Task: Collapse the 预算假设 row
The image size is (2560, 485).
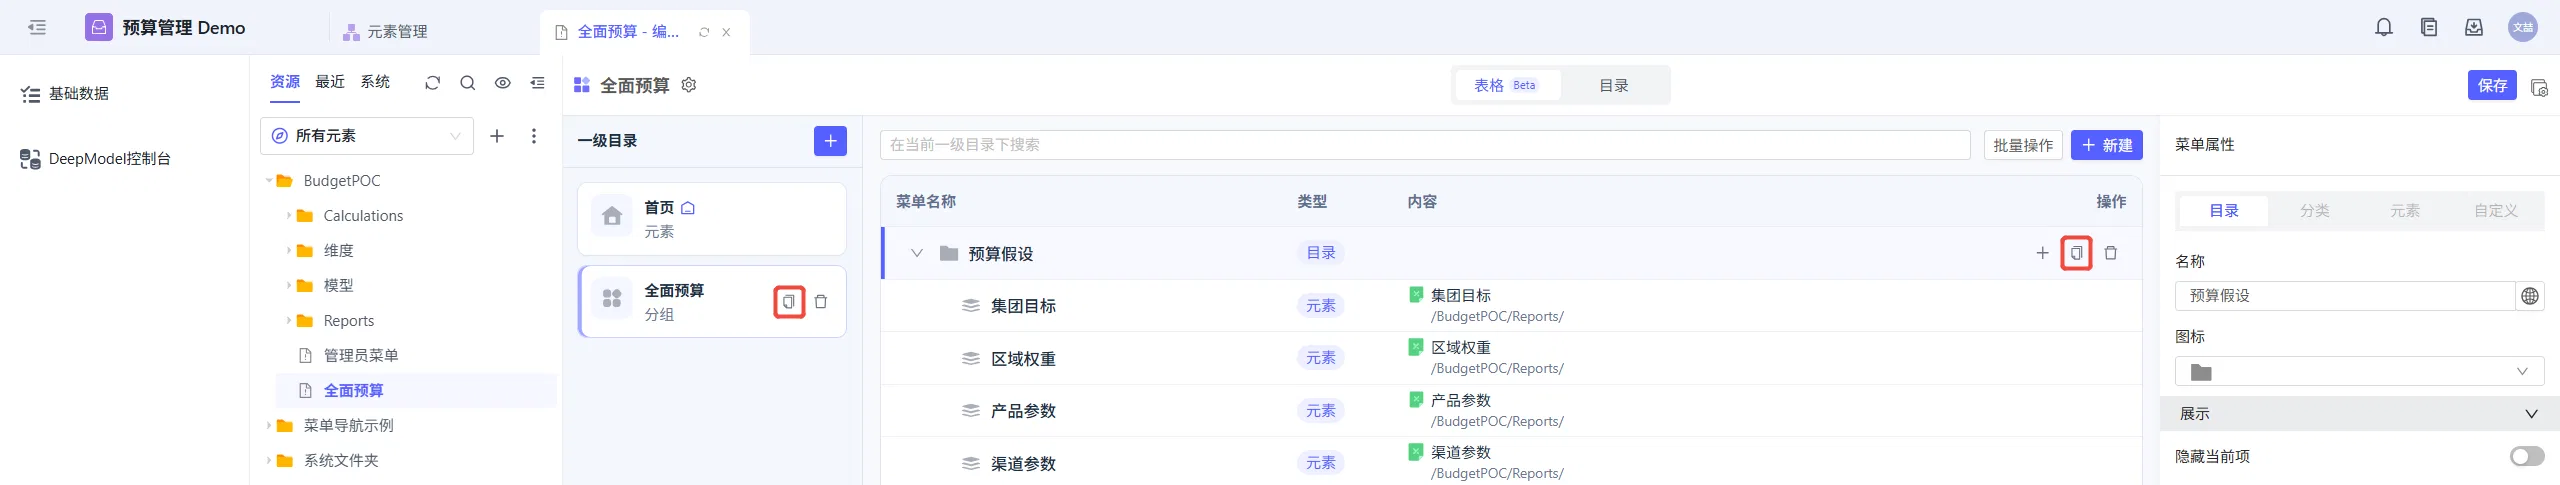Action: 916,254
